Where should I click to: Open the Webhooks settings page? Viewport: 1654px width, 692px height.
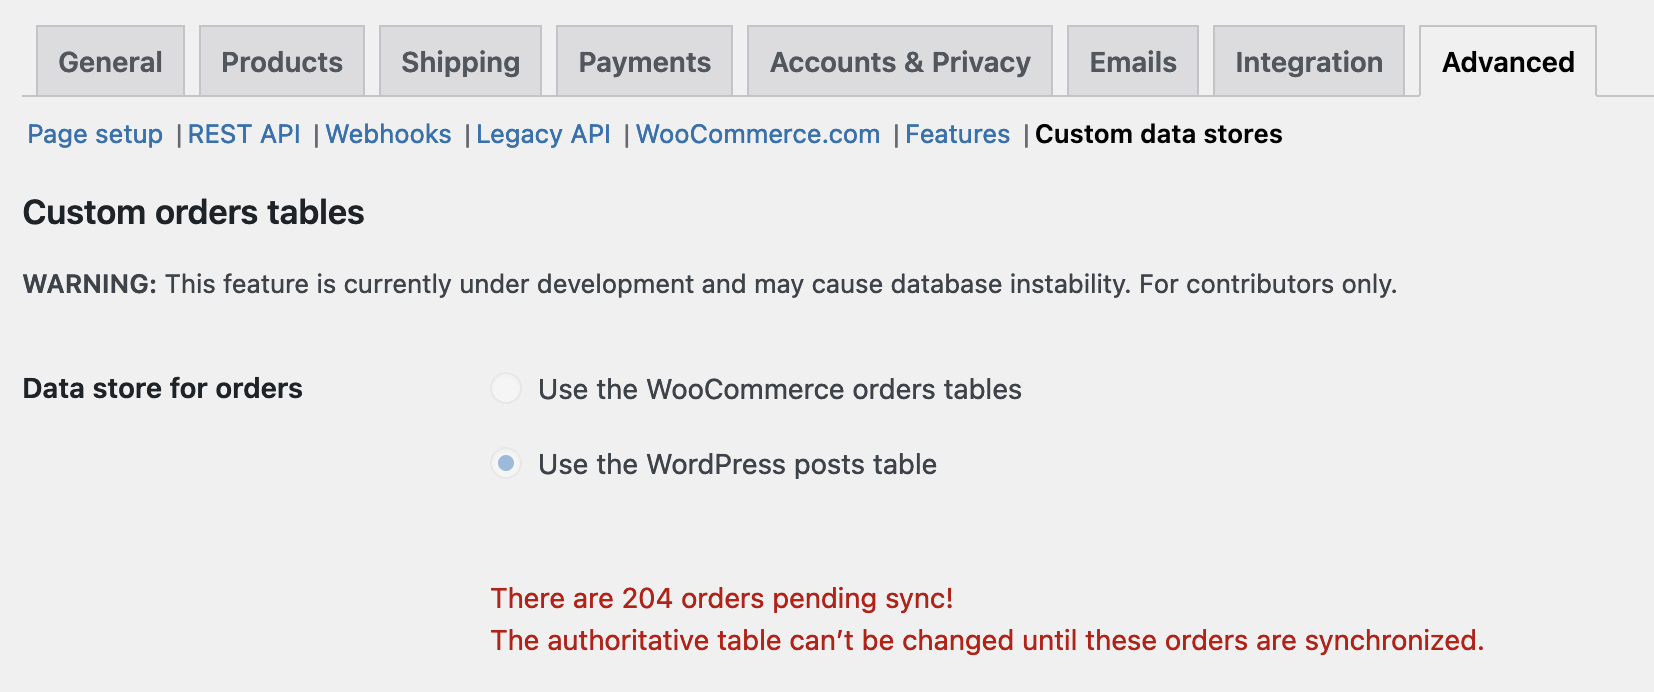(389, 134)
